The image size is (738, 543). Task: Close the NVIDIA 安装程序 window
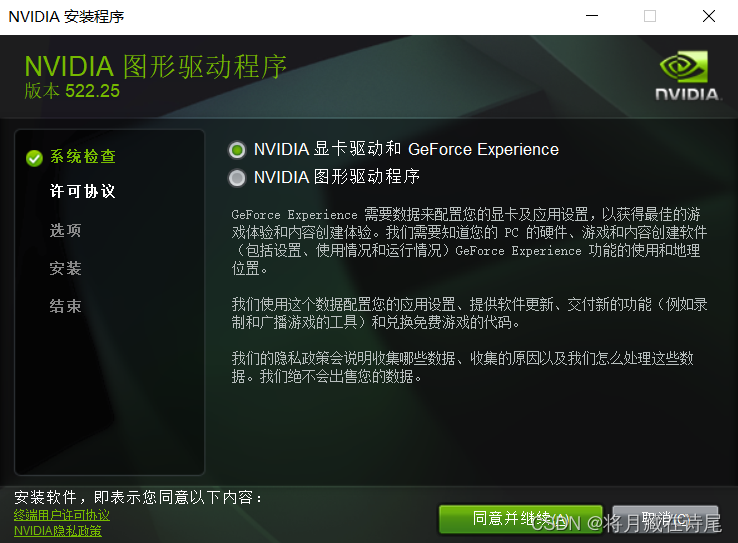coord(708,16)
